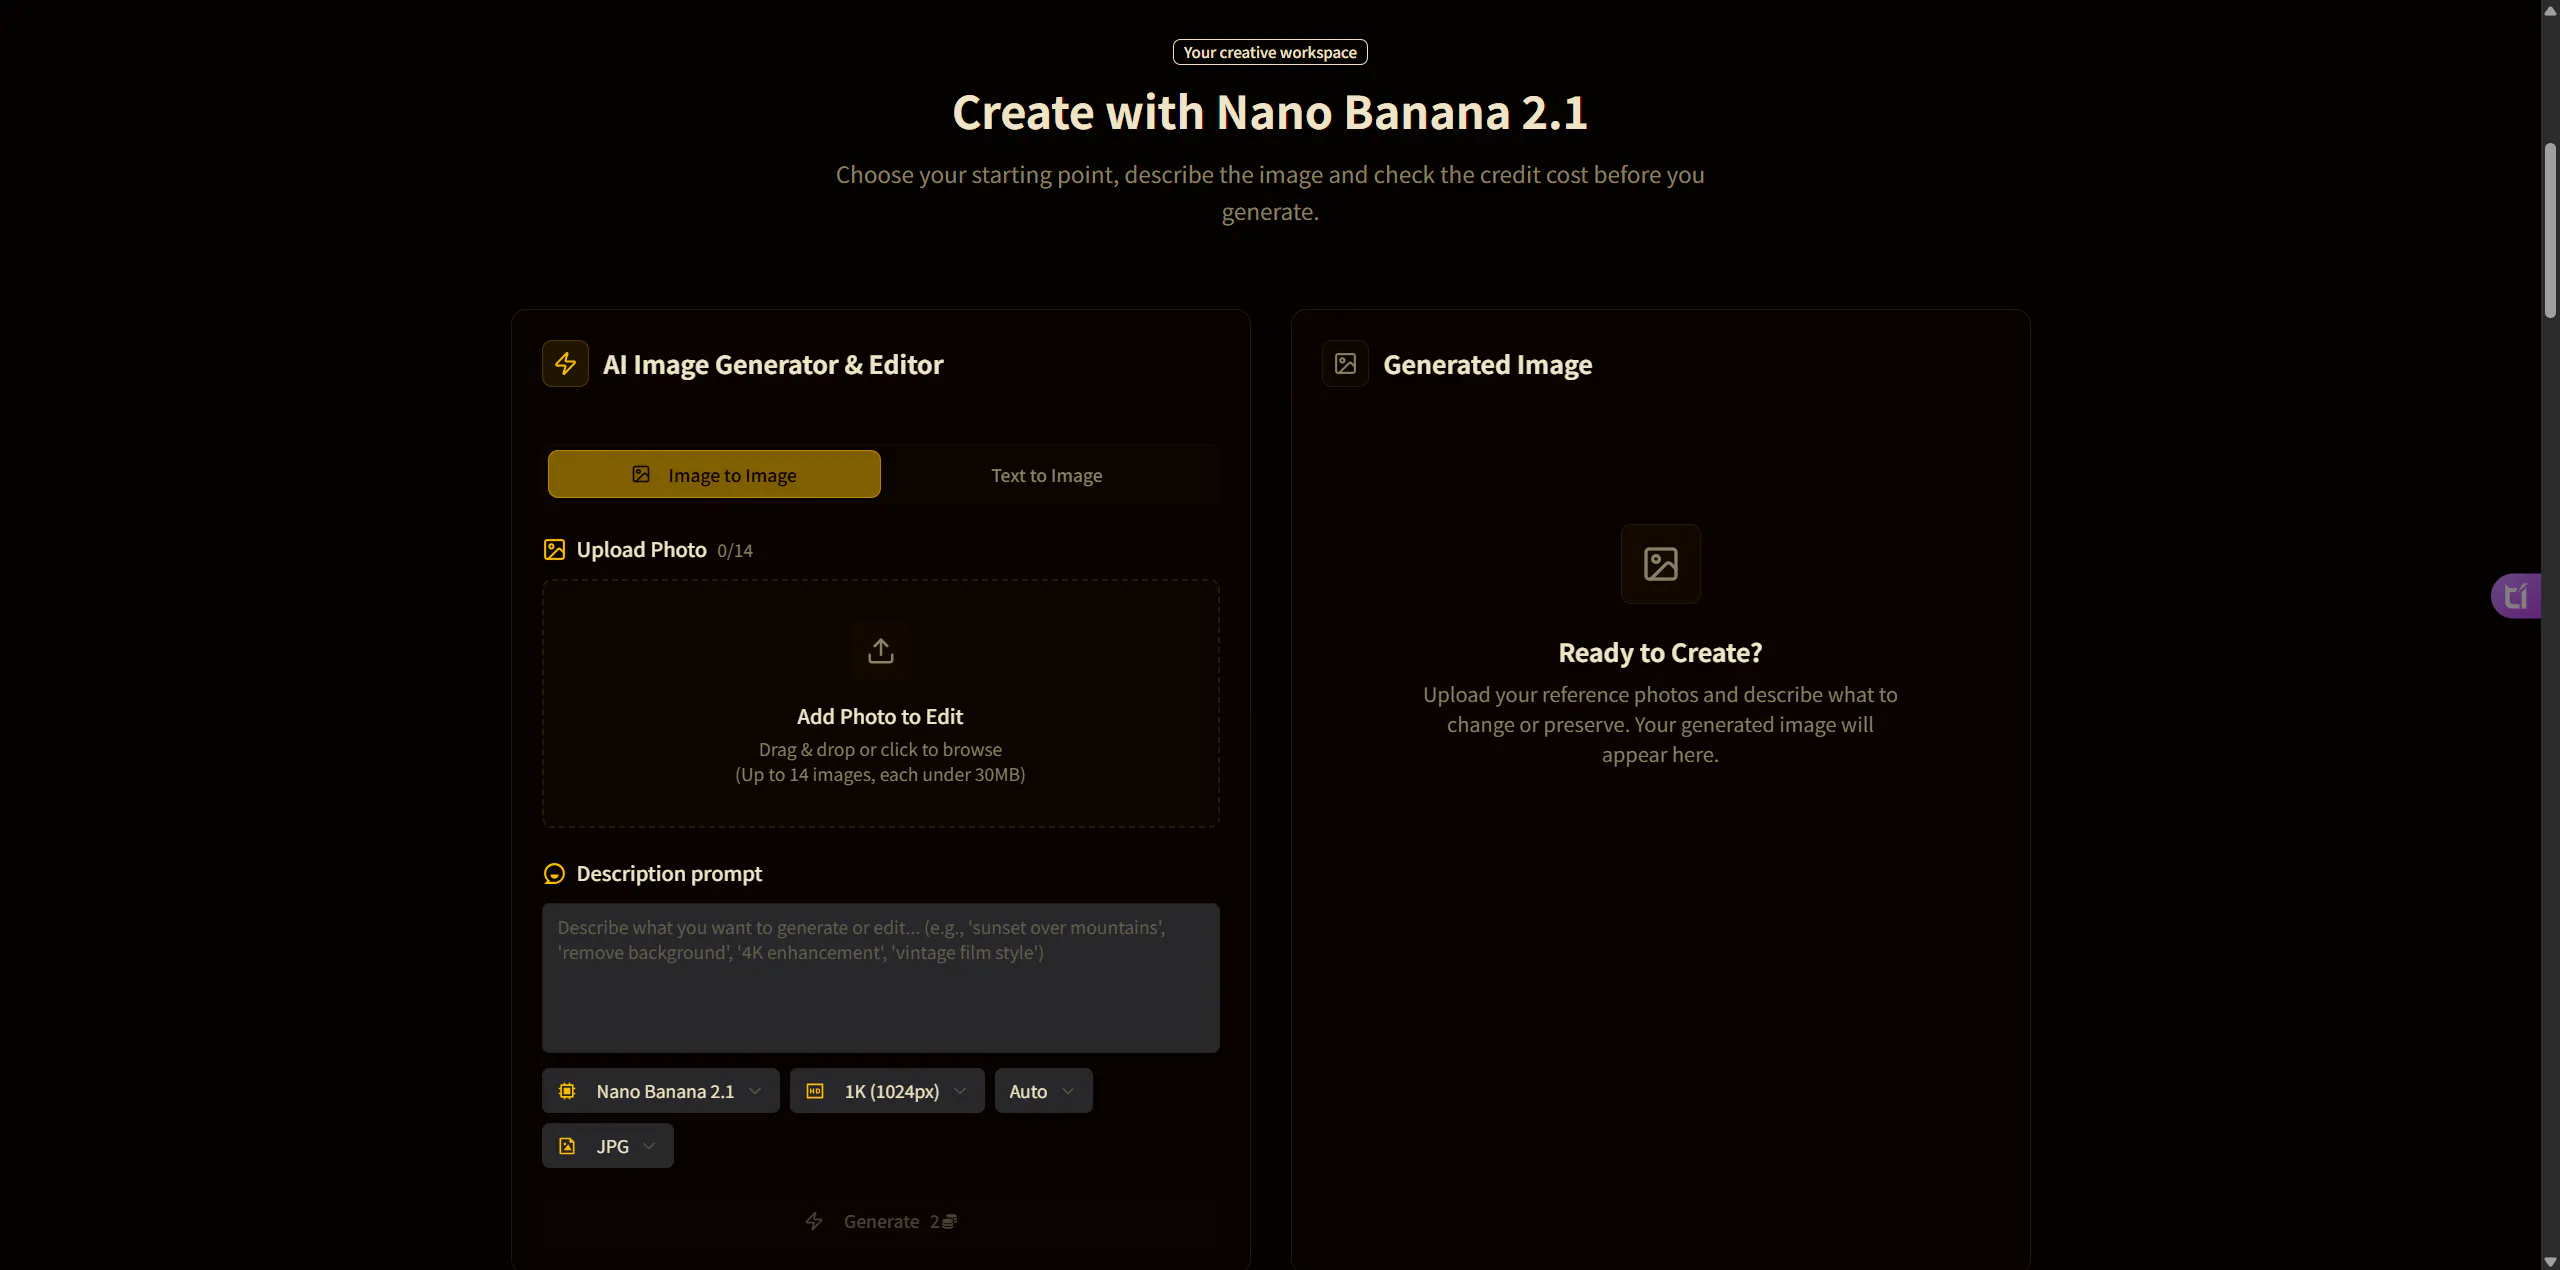Open the Auto aspect ratio dropdown
The width and height of the screenshot is (2560, 1270).
point(1043,1091)
